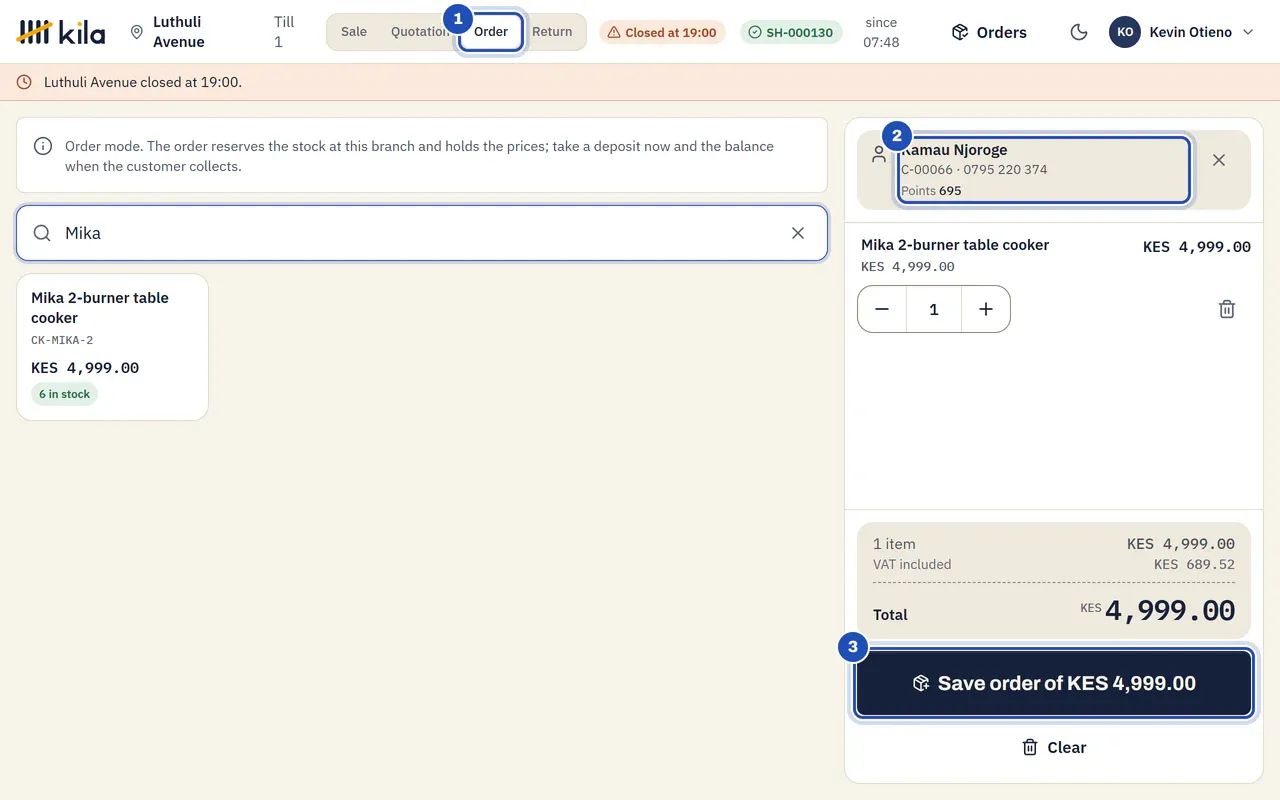The height and width of the screenshot is (800, 1280).
Task: Click the customer ID C-00066 line
Action: [x=974, y=169]
